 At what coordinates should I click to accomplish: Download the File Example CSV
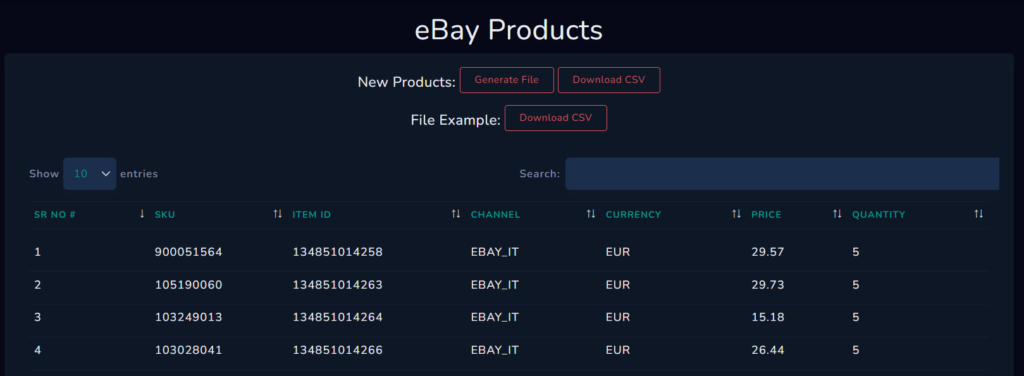[556, 118]
